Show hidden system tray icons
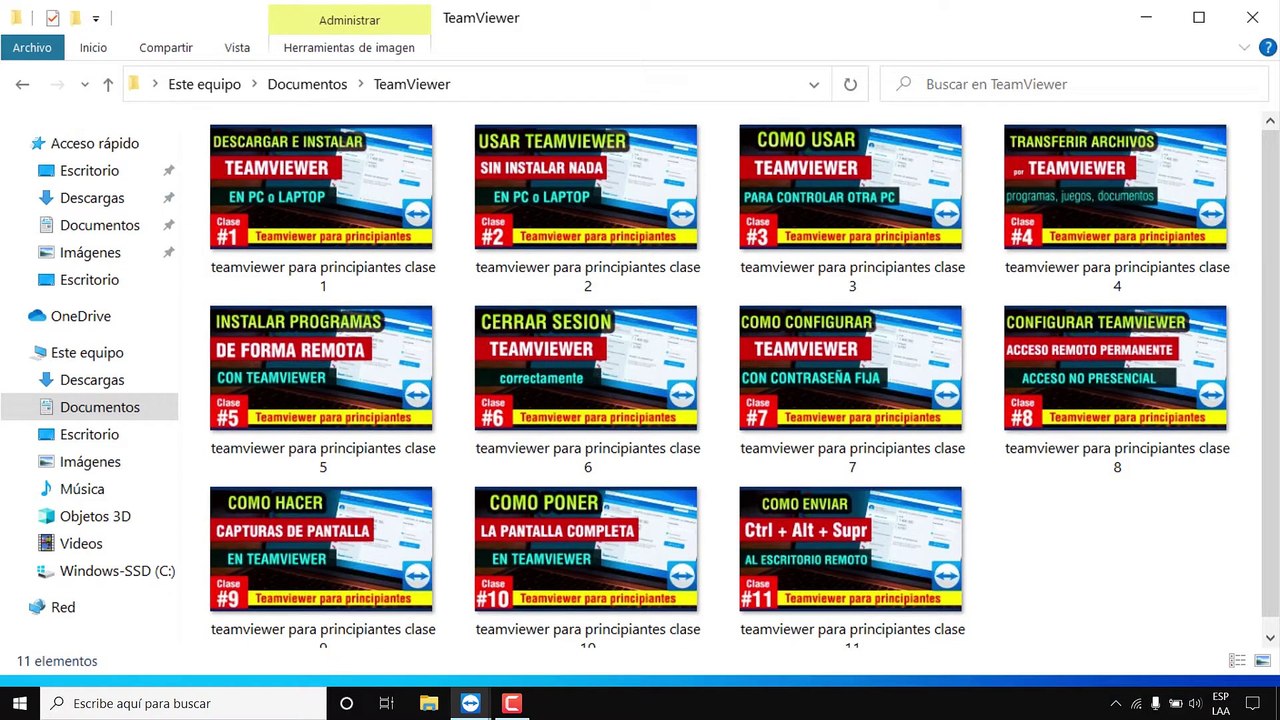 point(1116,703)
